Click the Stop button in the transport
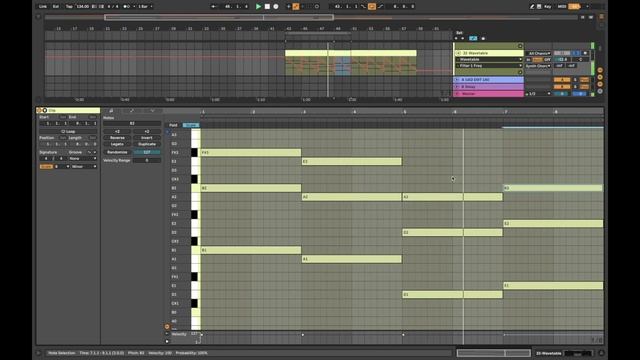Viewport: 640px width, 360px height. pos(267,7)
